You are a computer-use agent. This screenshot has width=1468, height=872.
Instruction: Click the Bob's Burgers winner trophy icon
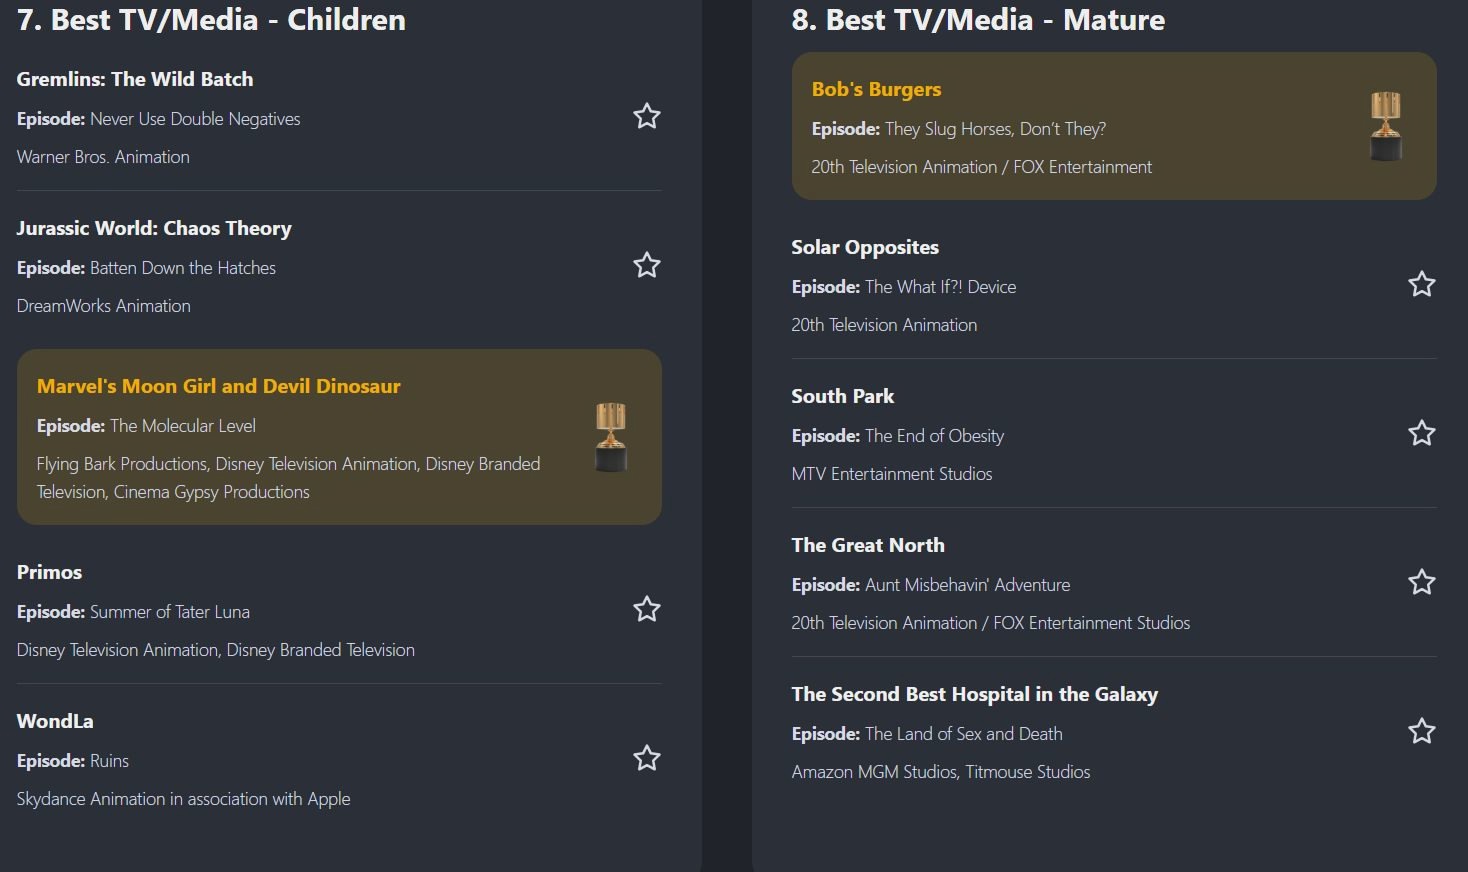(1386, 126)
